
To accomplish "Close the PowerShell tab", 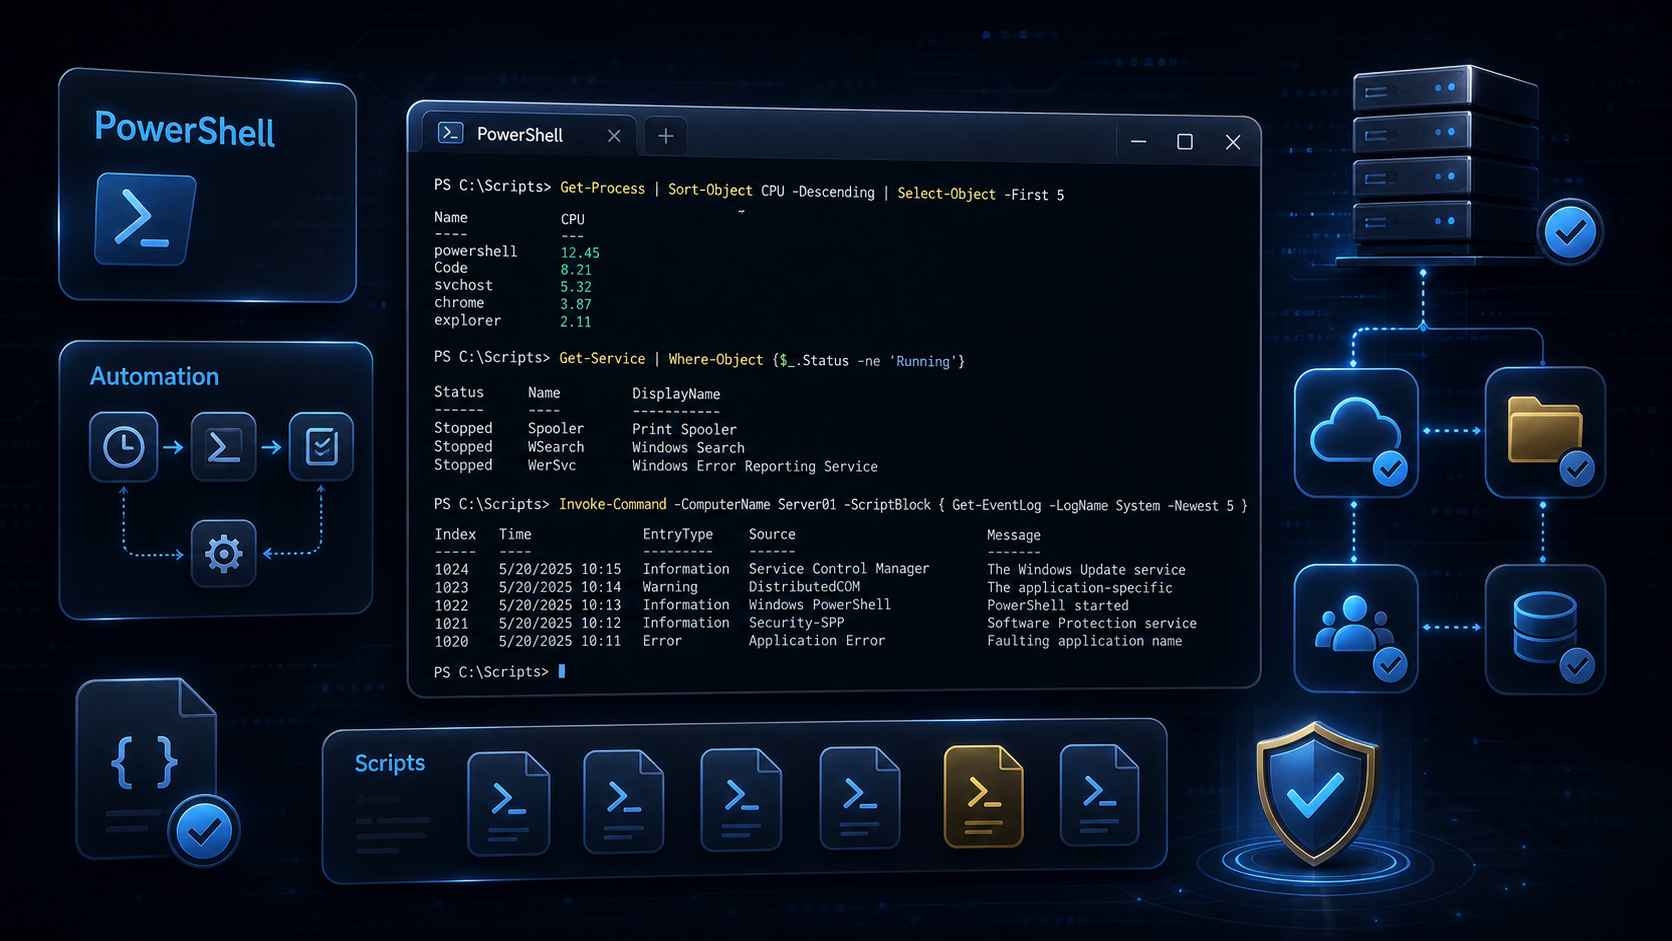I will click(x=614, y=136).
